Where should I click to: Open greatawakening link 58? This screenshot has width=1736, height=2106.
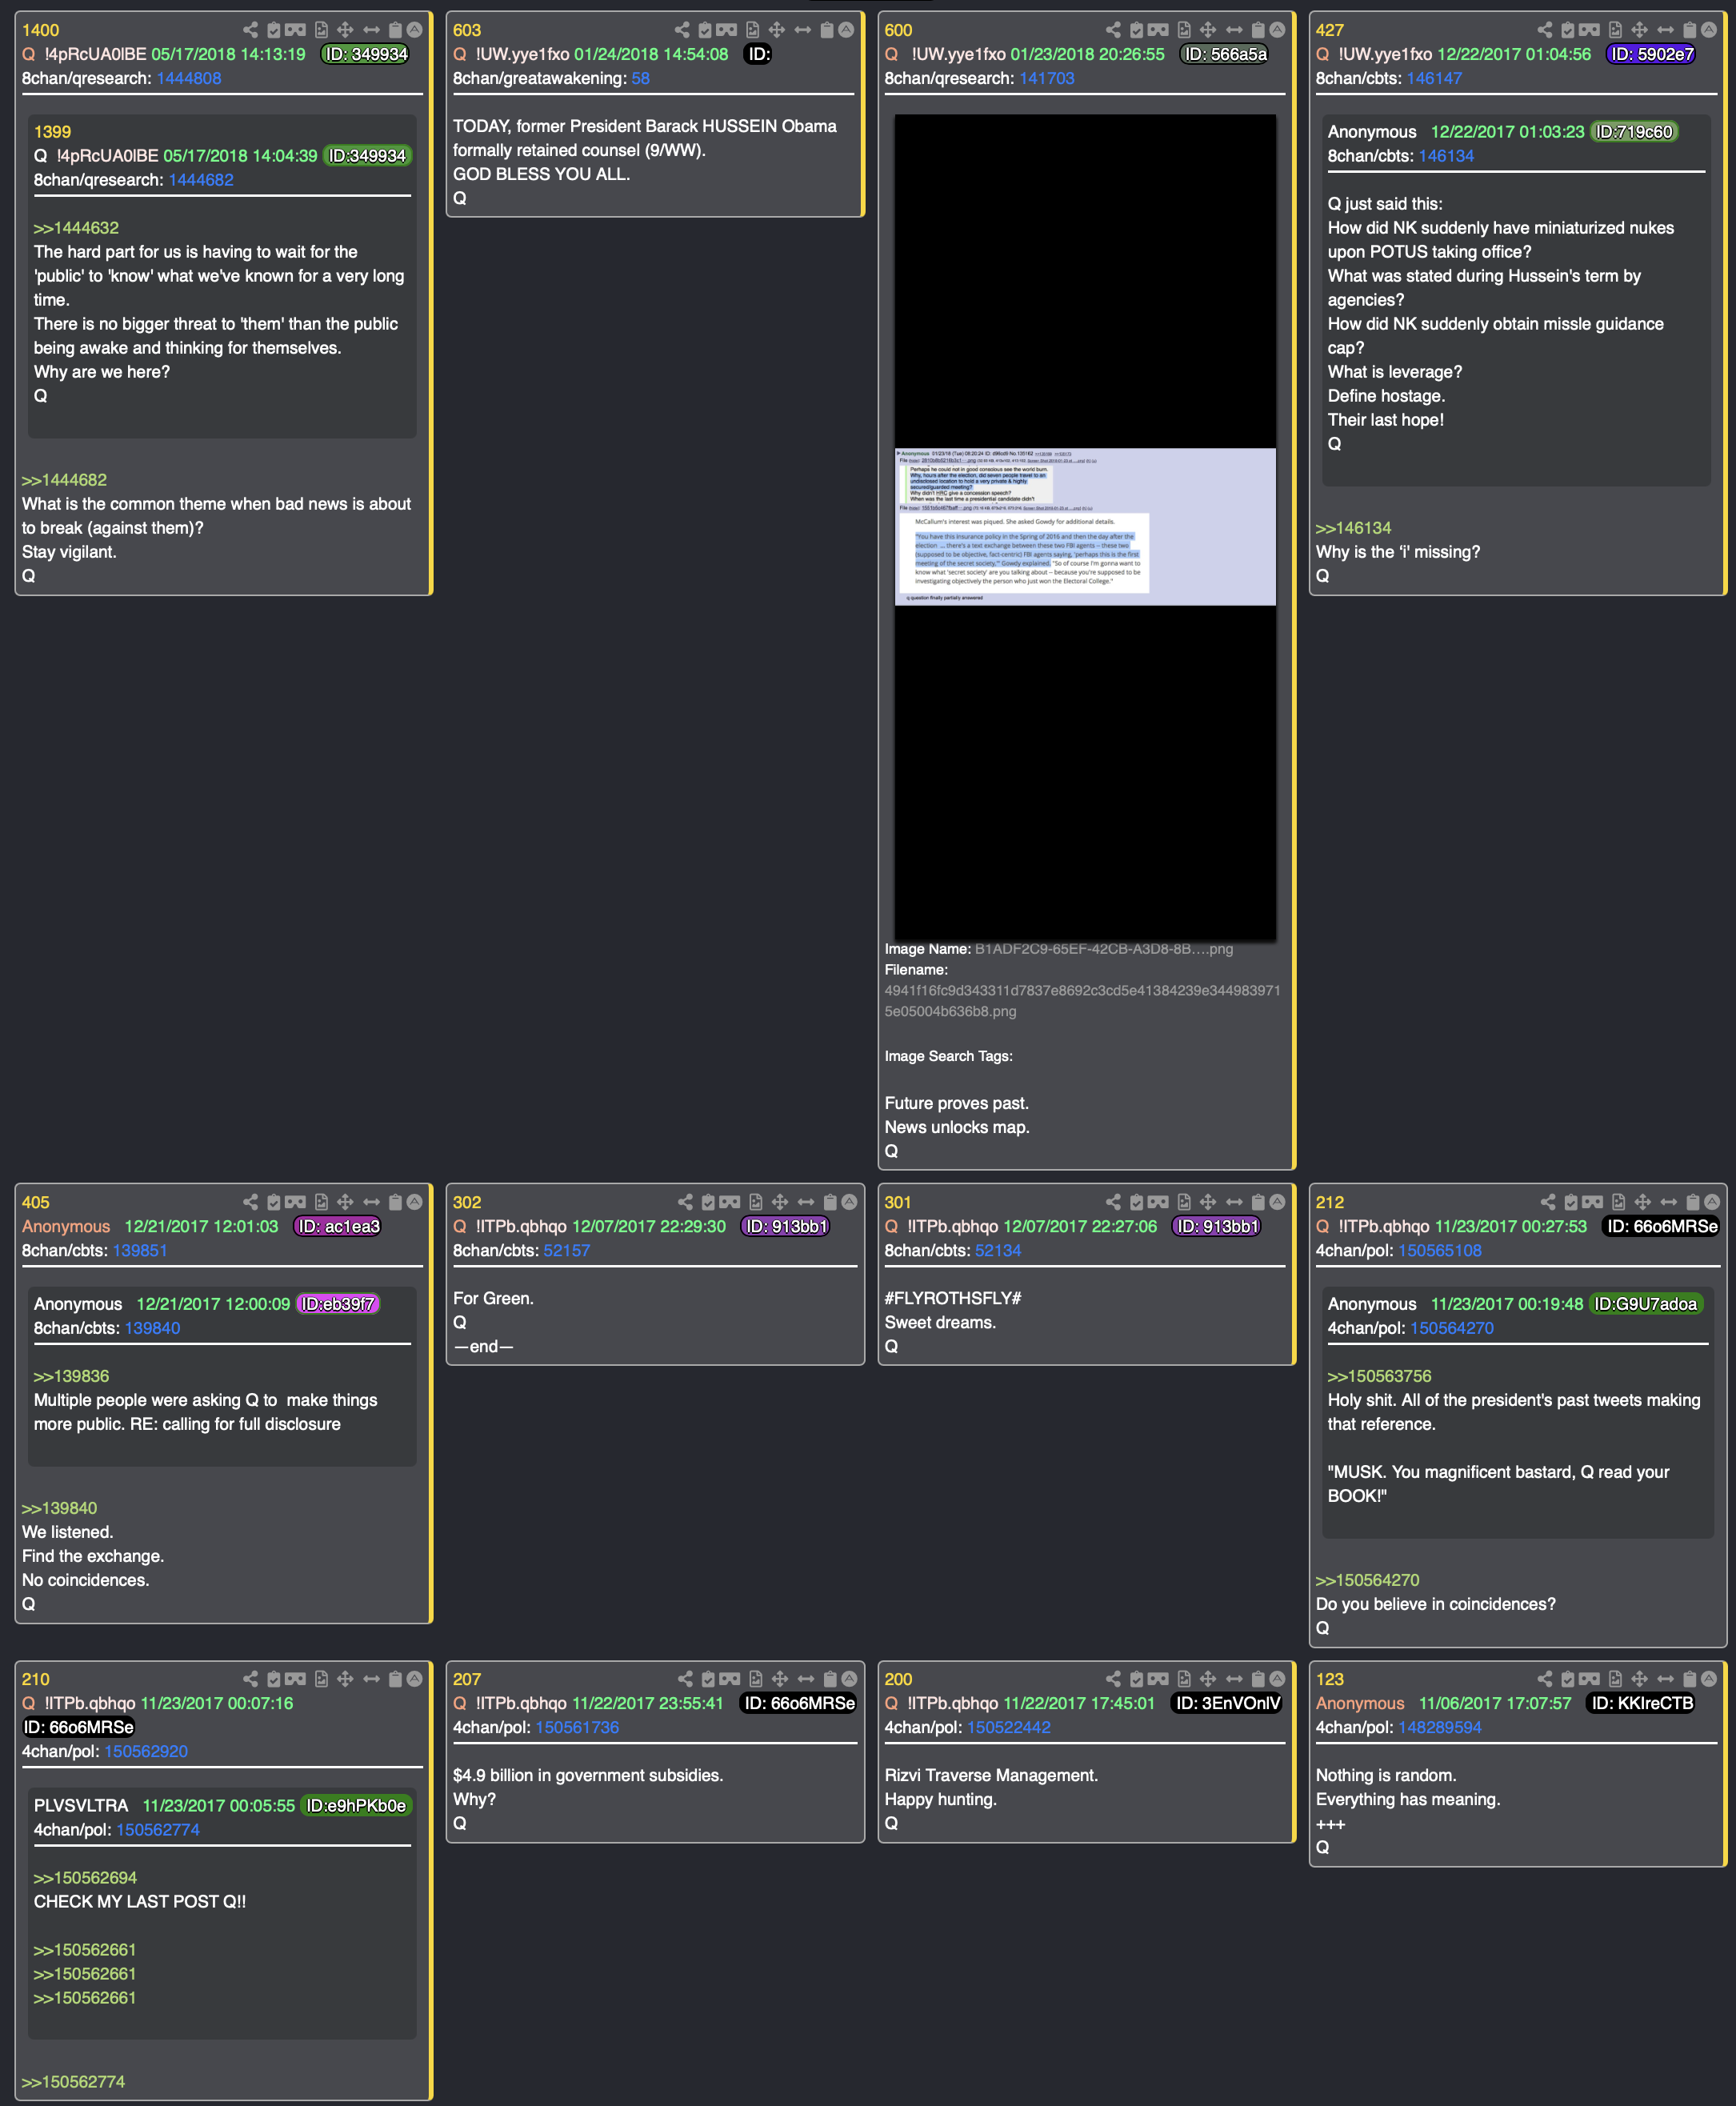[640, 78]
